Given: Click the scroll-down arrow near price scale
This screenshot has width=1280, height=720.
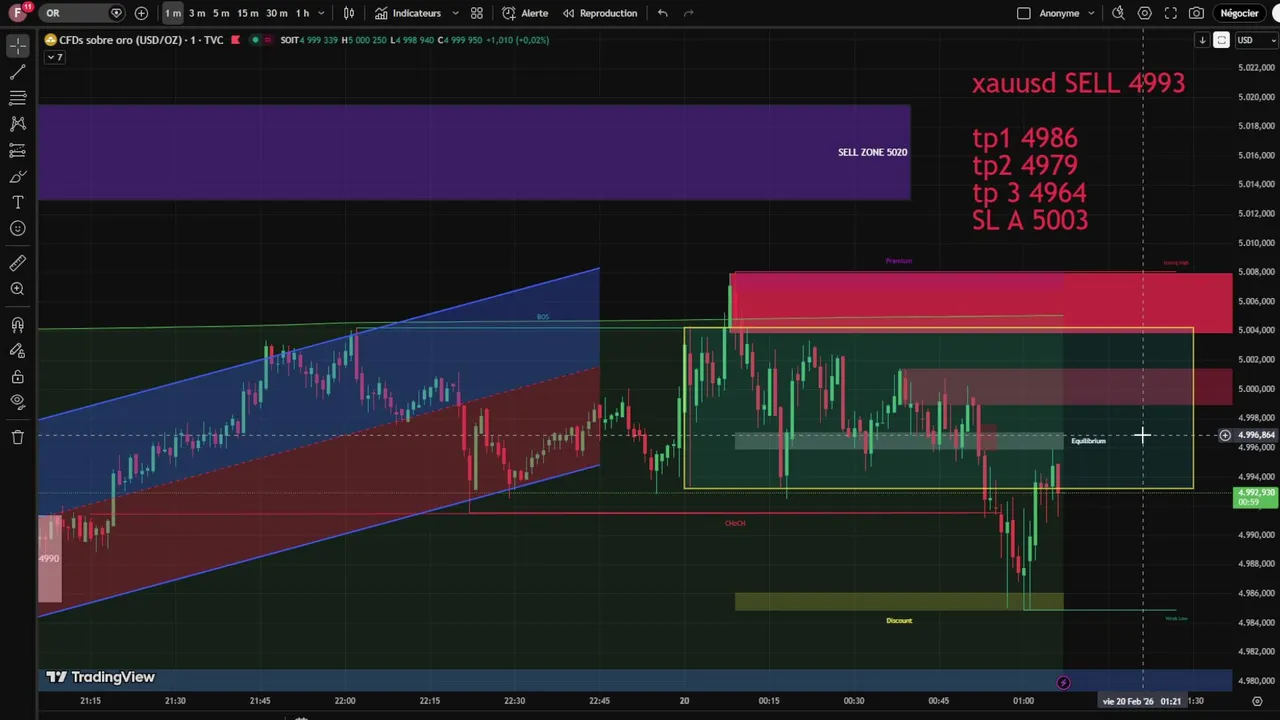Looking at the screenshot, I should coord(1202,40).
